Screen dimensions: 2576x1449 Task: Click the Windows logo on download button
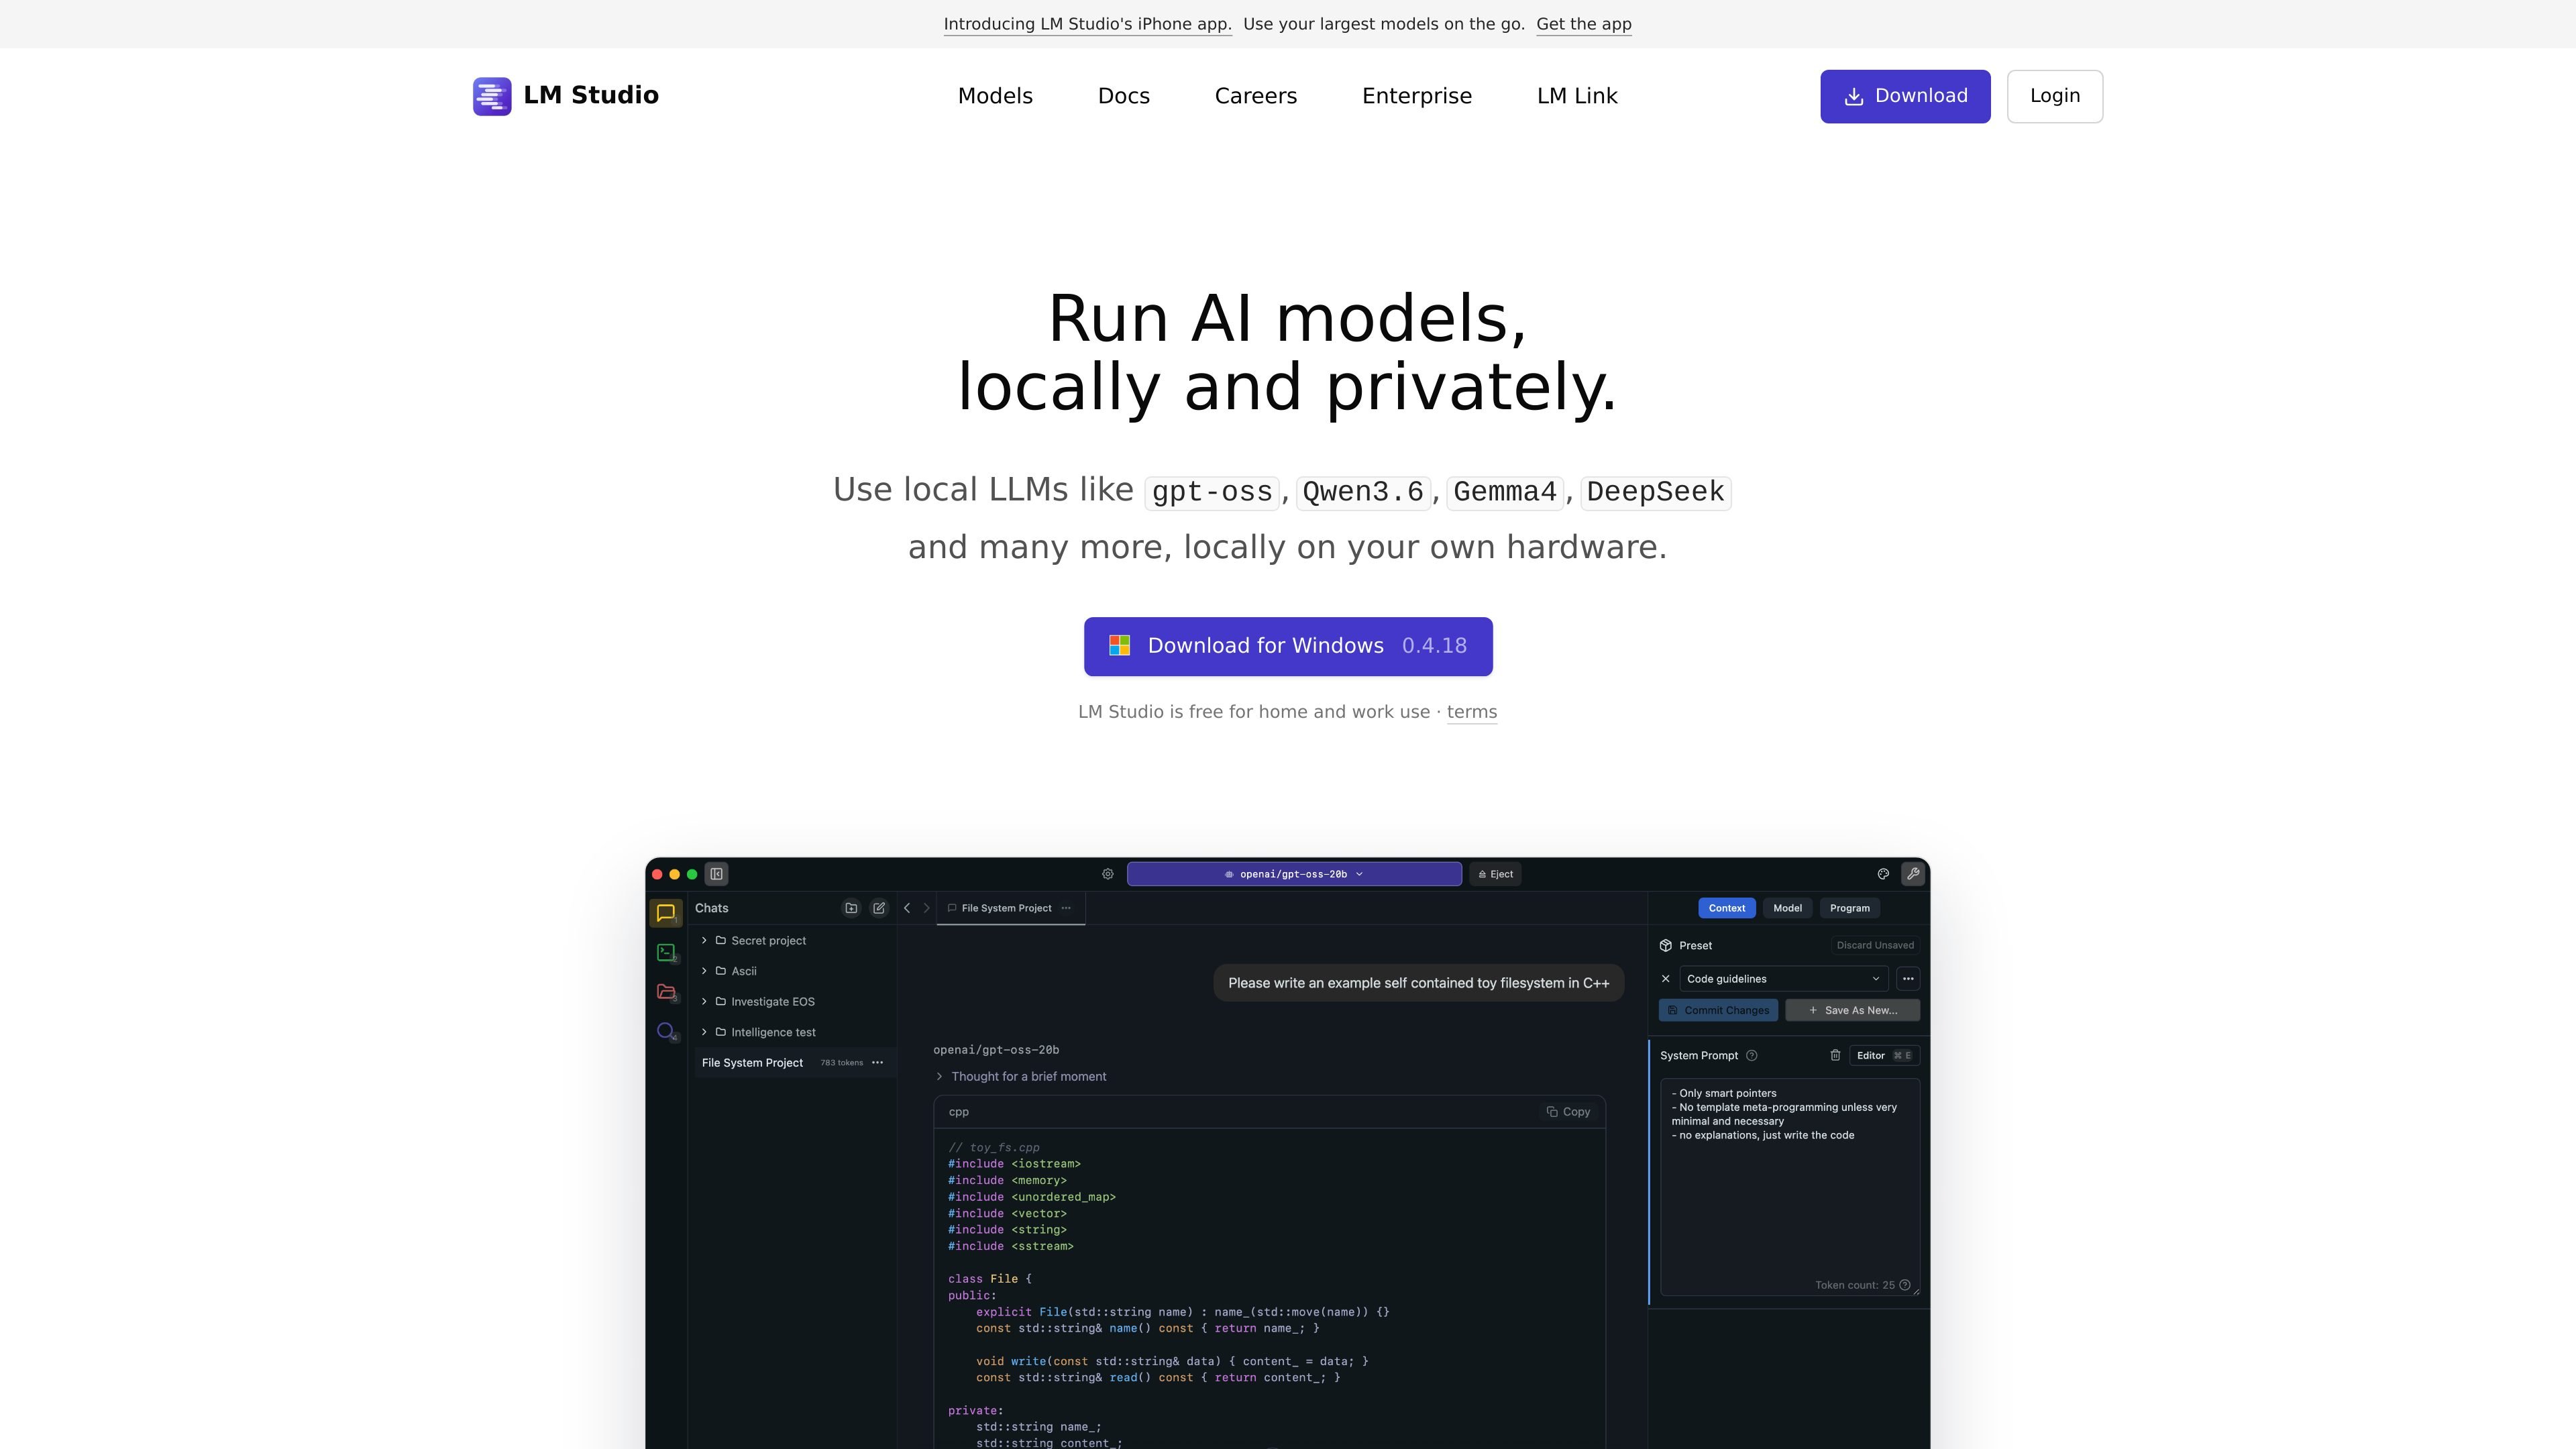point(1120,646)
